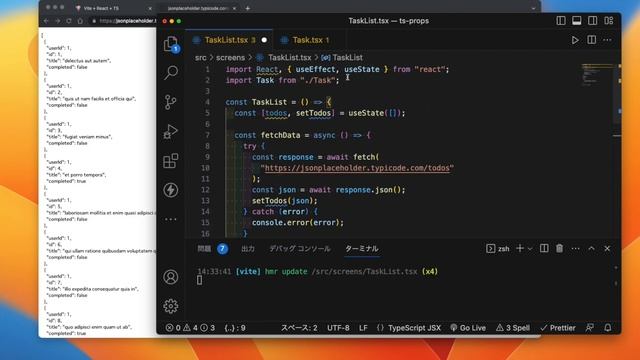Show additional views via the activity bar ellipsis
Viewport: 640px width, 360px height.
coord(171,219)
